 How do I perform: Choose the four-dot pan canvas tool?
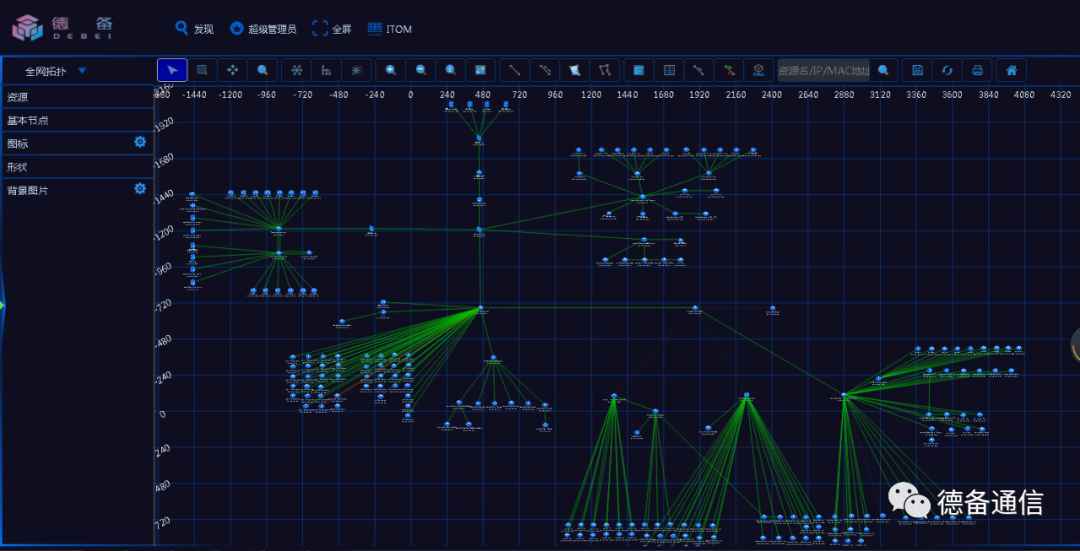[x=233, y=70]
